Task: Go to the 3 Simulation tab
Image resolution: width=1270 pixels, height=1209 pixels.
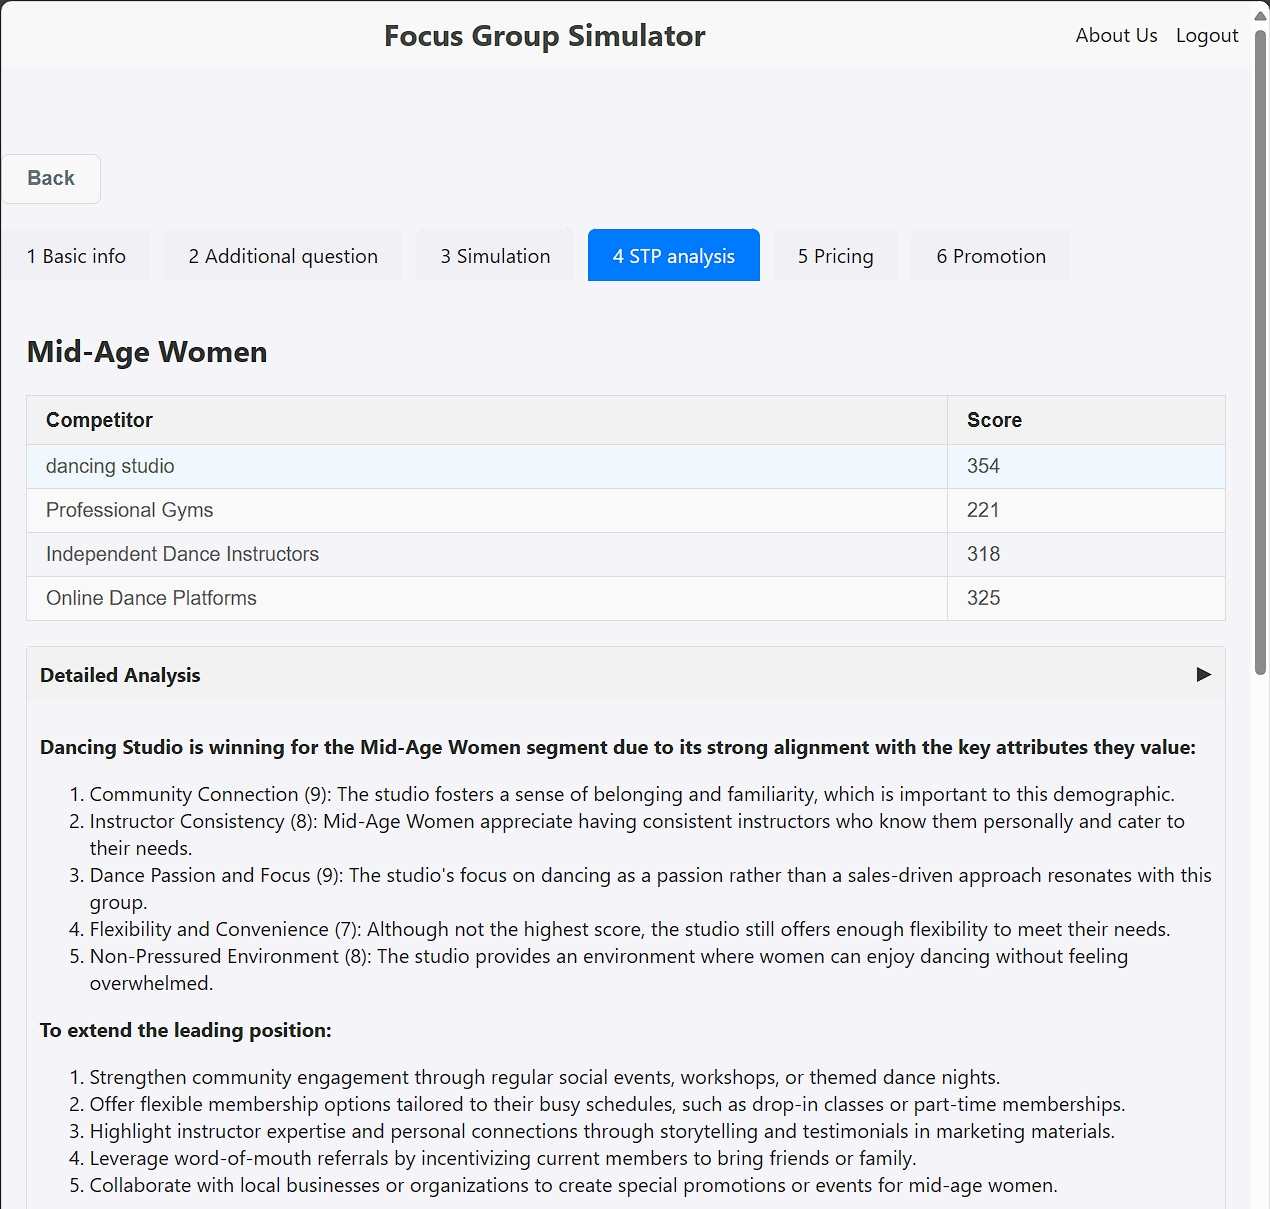Action: click(x=495, y=256)
